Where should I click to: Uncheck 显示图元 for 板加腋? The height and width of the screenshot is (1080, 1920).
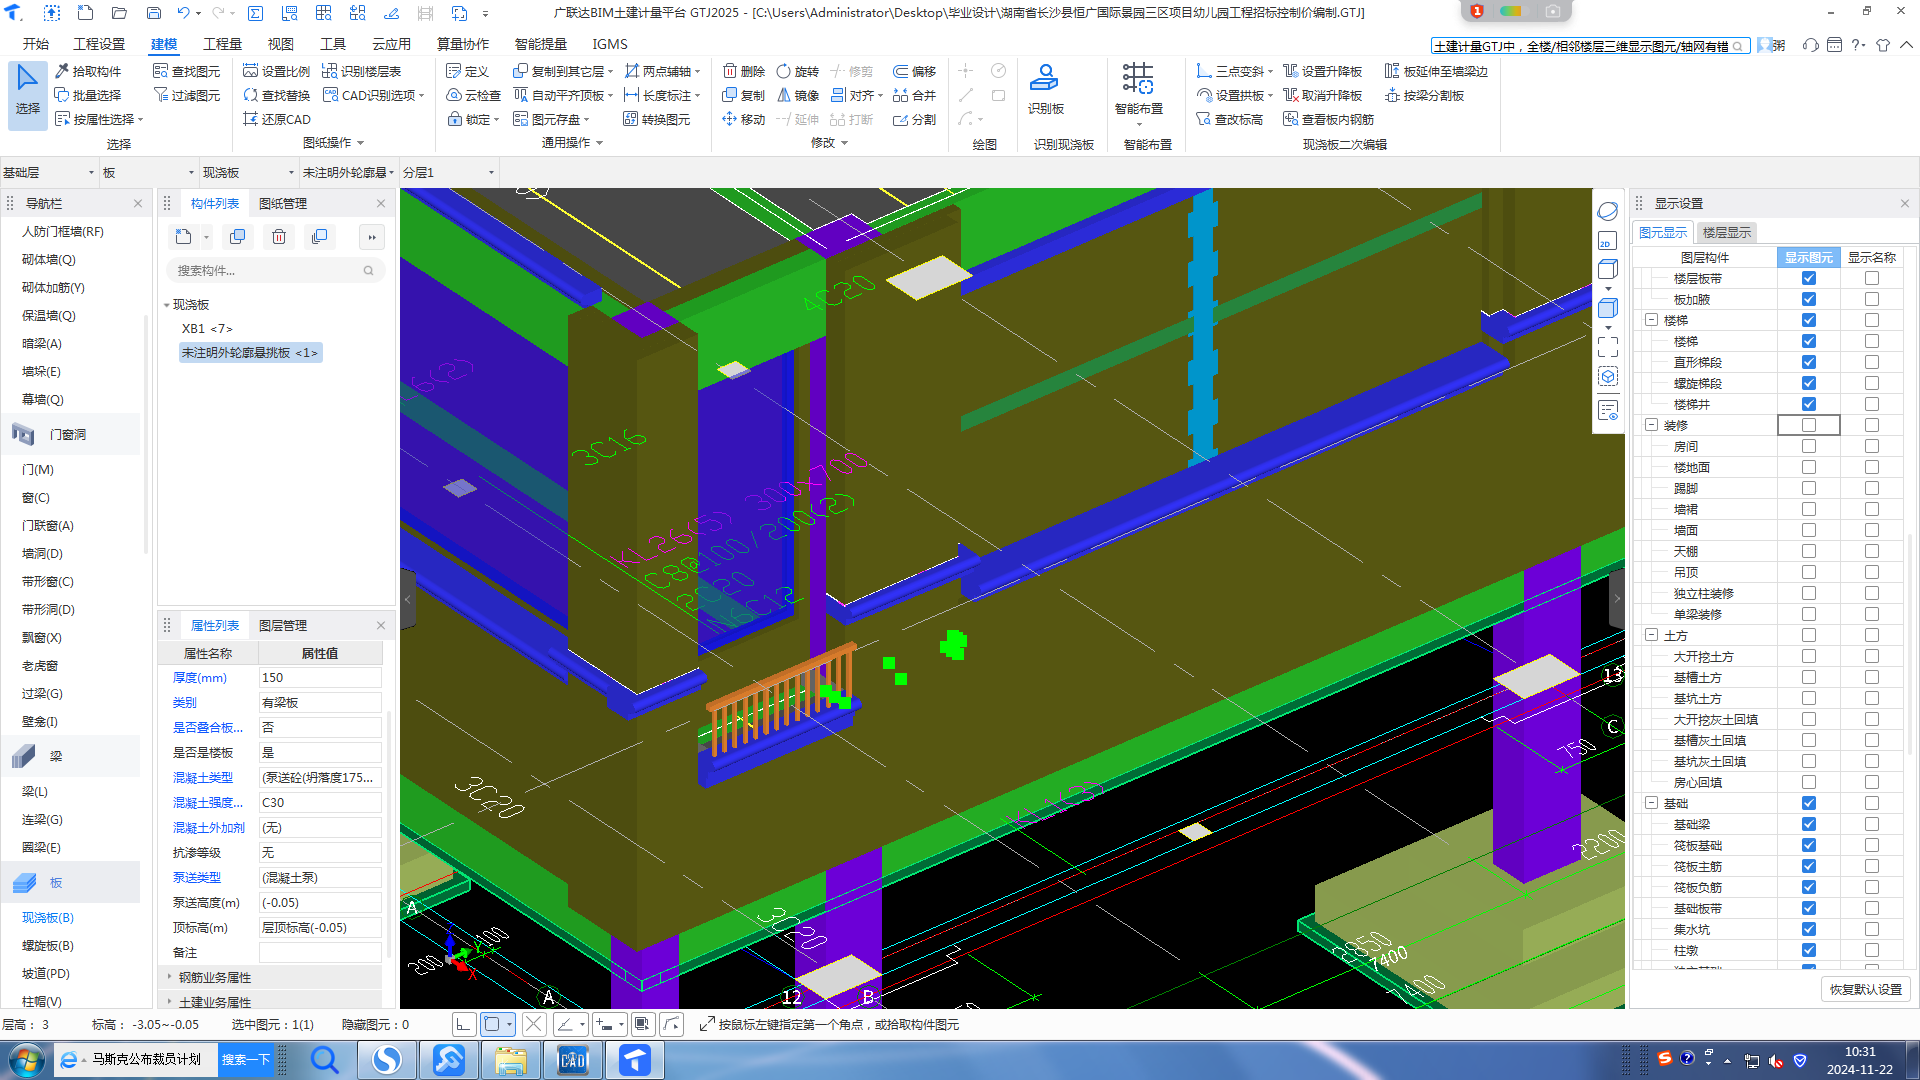1808,299
